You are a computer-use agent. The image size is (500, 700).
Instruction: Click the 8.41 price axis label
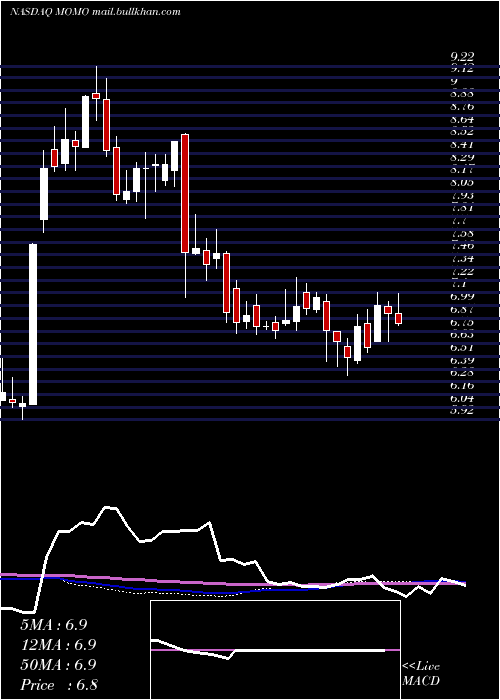pyautogui.click(x=462, y=145)
